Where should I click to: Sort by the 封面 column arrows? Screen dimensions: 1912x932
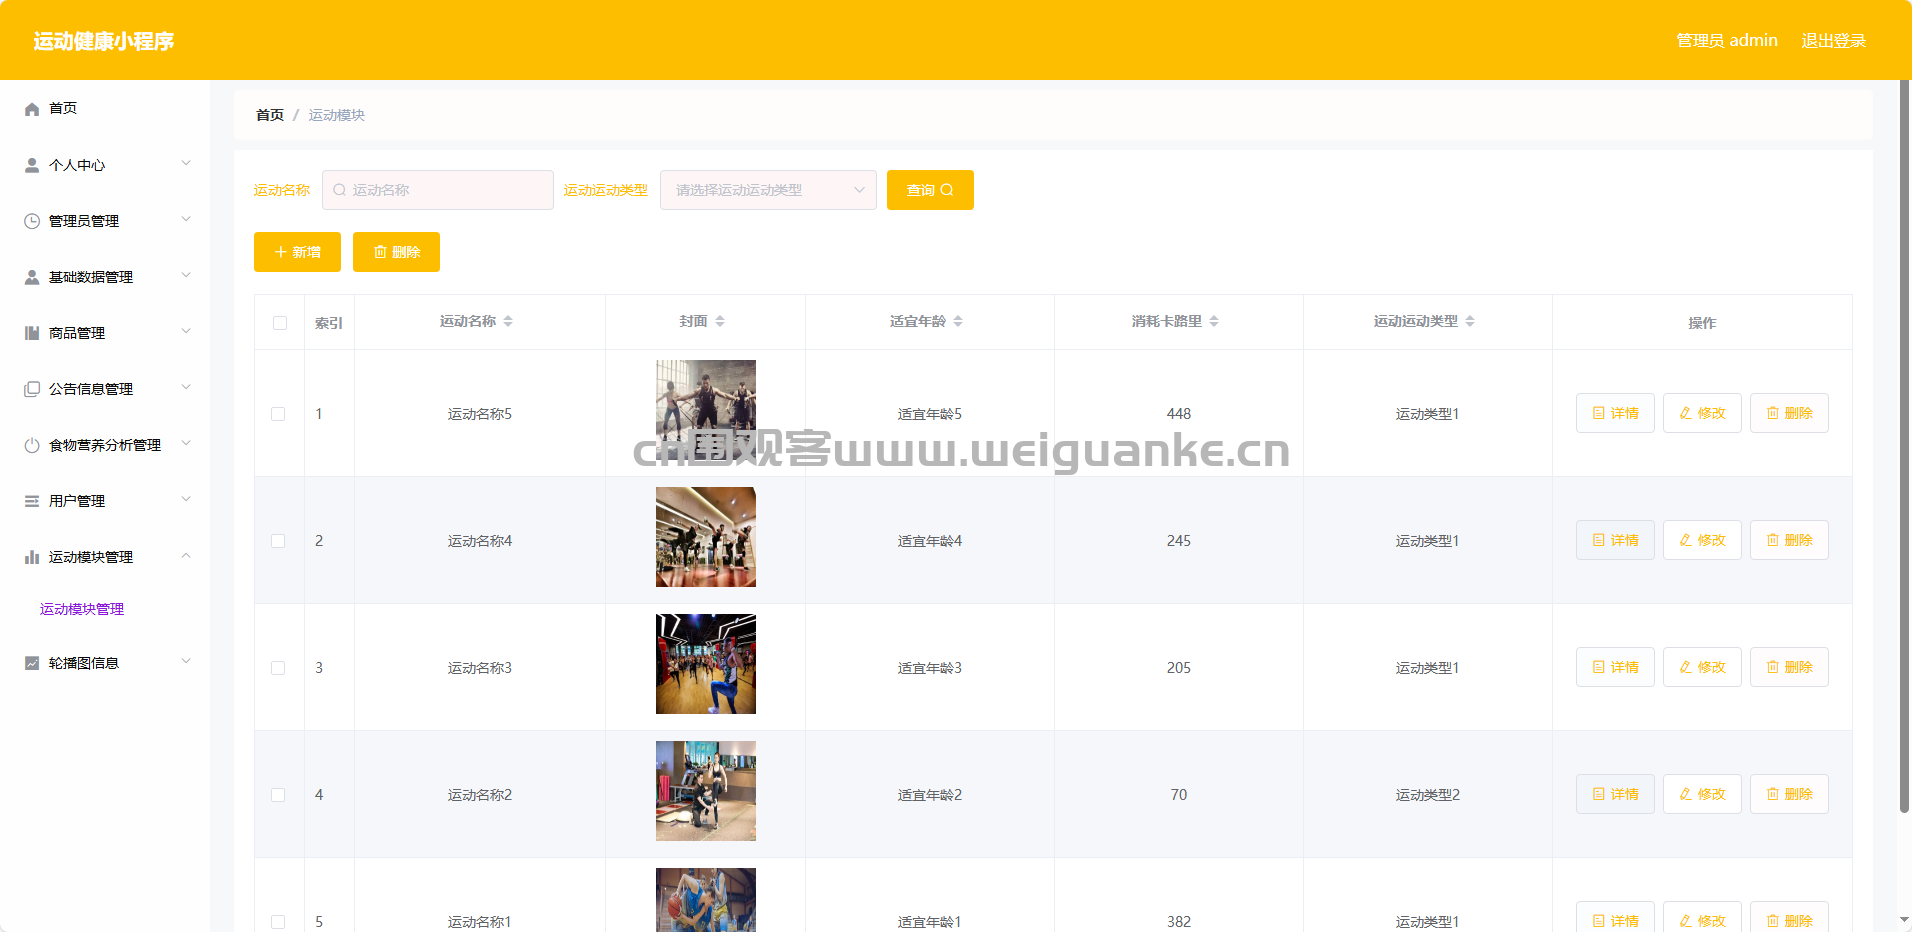tap(720, 321)
